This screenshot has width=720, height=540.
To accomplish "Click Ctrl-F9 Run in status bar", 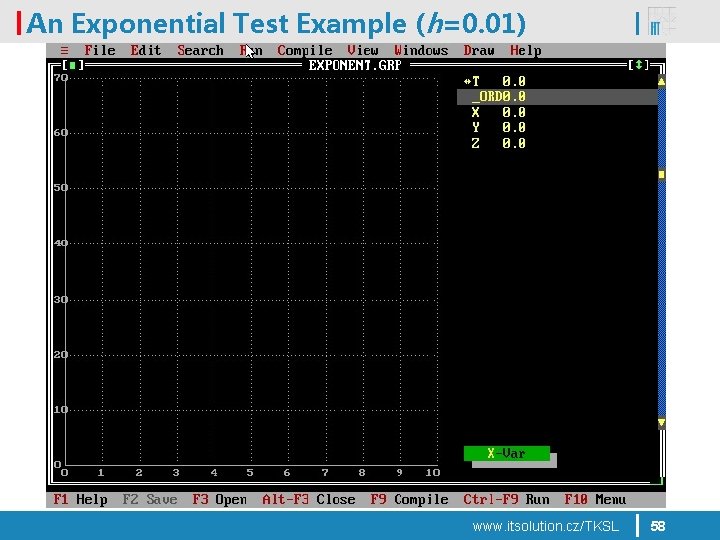I will click(506, 500).
